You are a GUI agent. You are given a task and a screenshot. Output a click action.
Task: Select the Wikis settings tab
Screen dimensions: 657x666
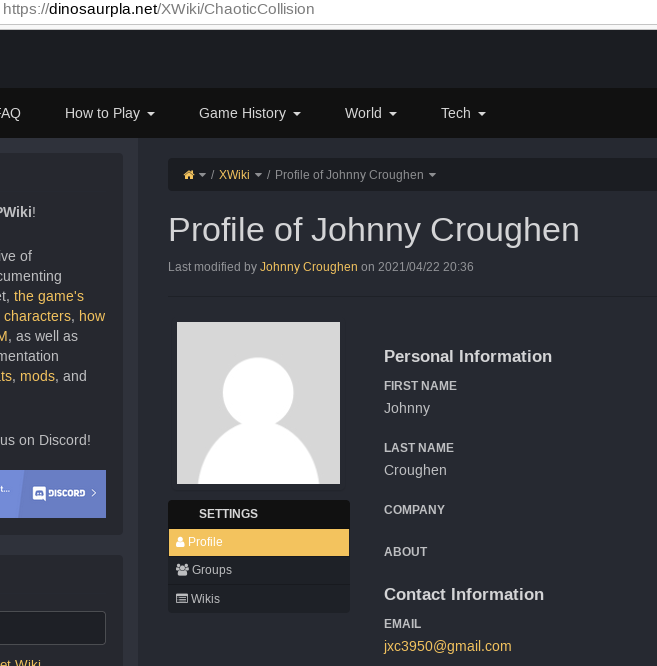(x=259, y=599)
